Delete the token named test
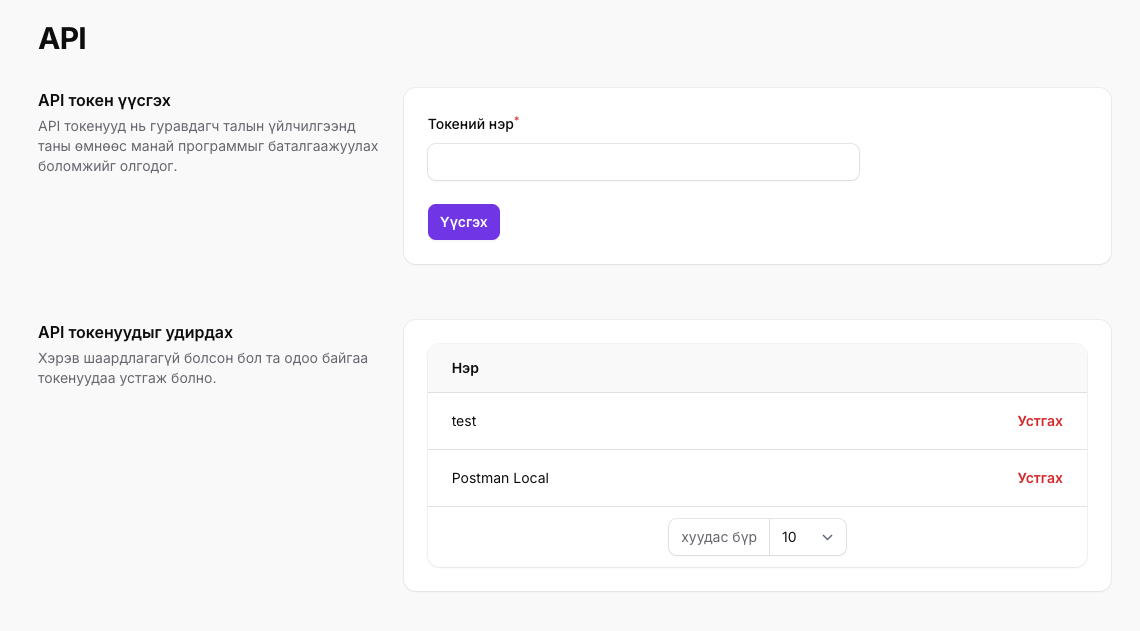 point(1040,421)
